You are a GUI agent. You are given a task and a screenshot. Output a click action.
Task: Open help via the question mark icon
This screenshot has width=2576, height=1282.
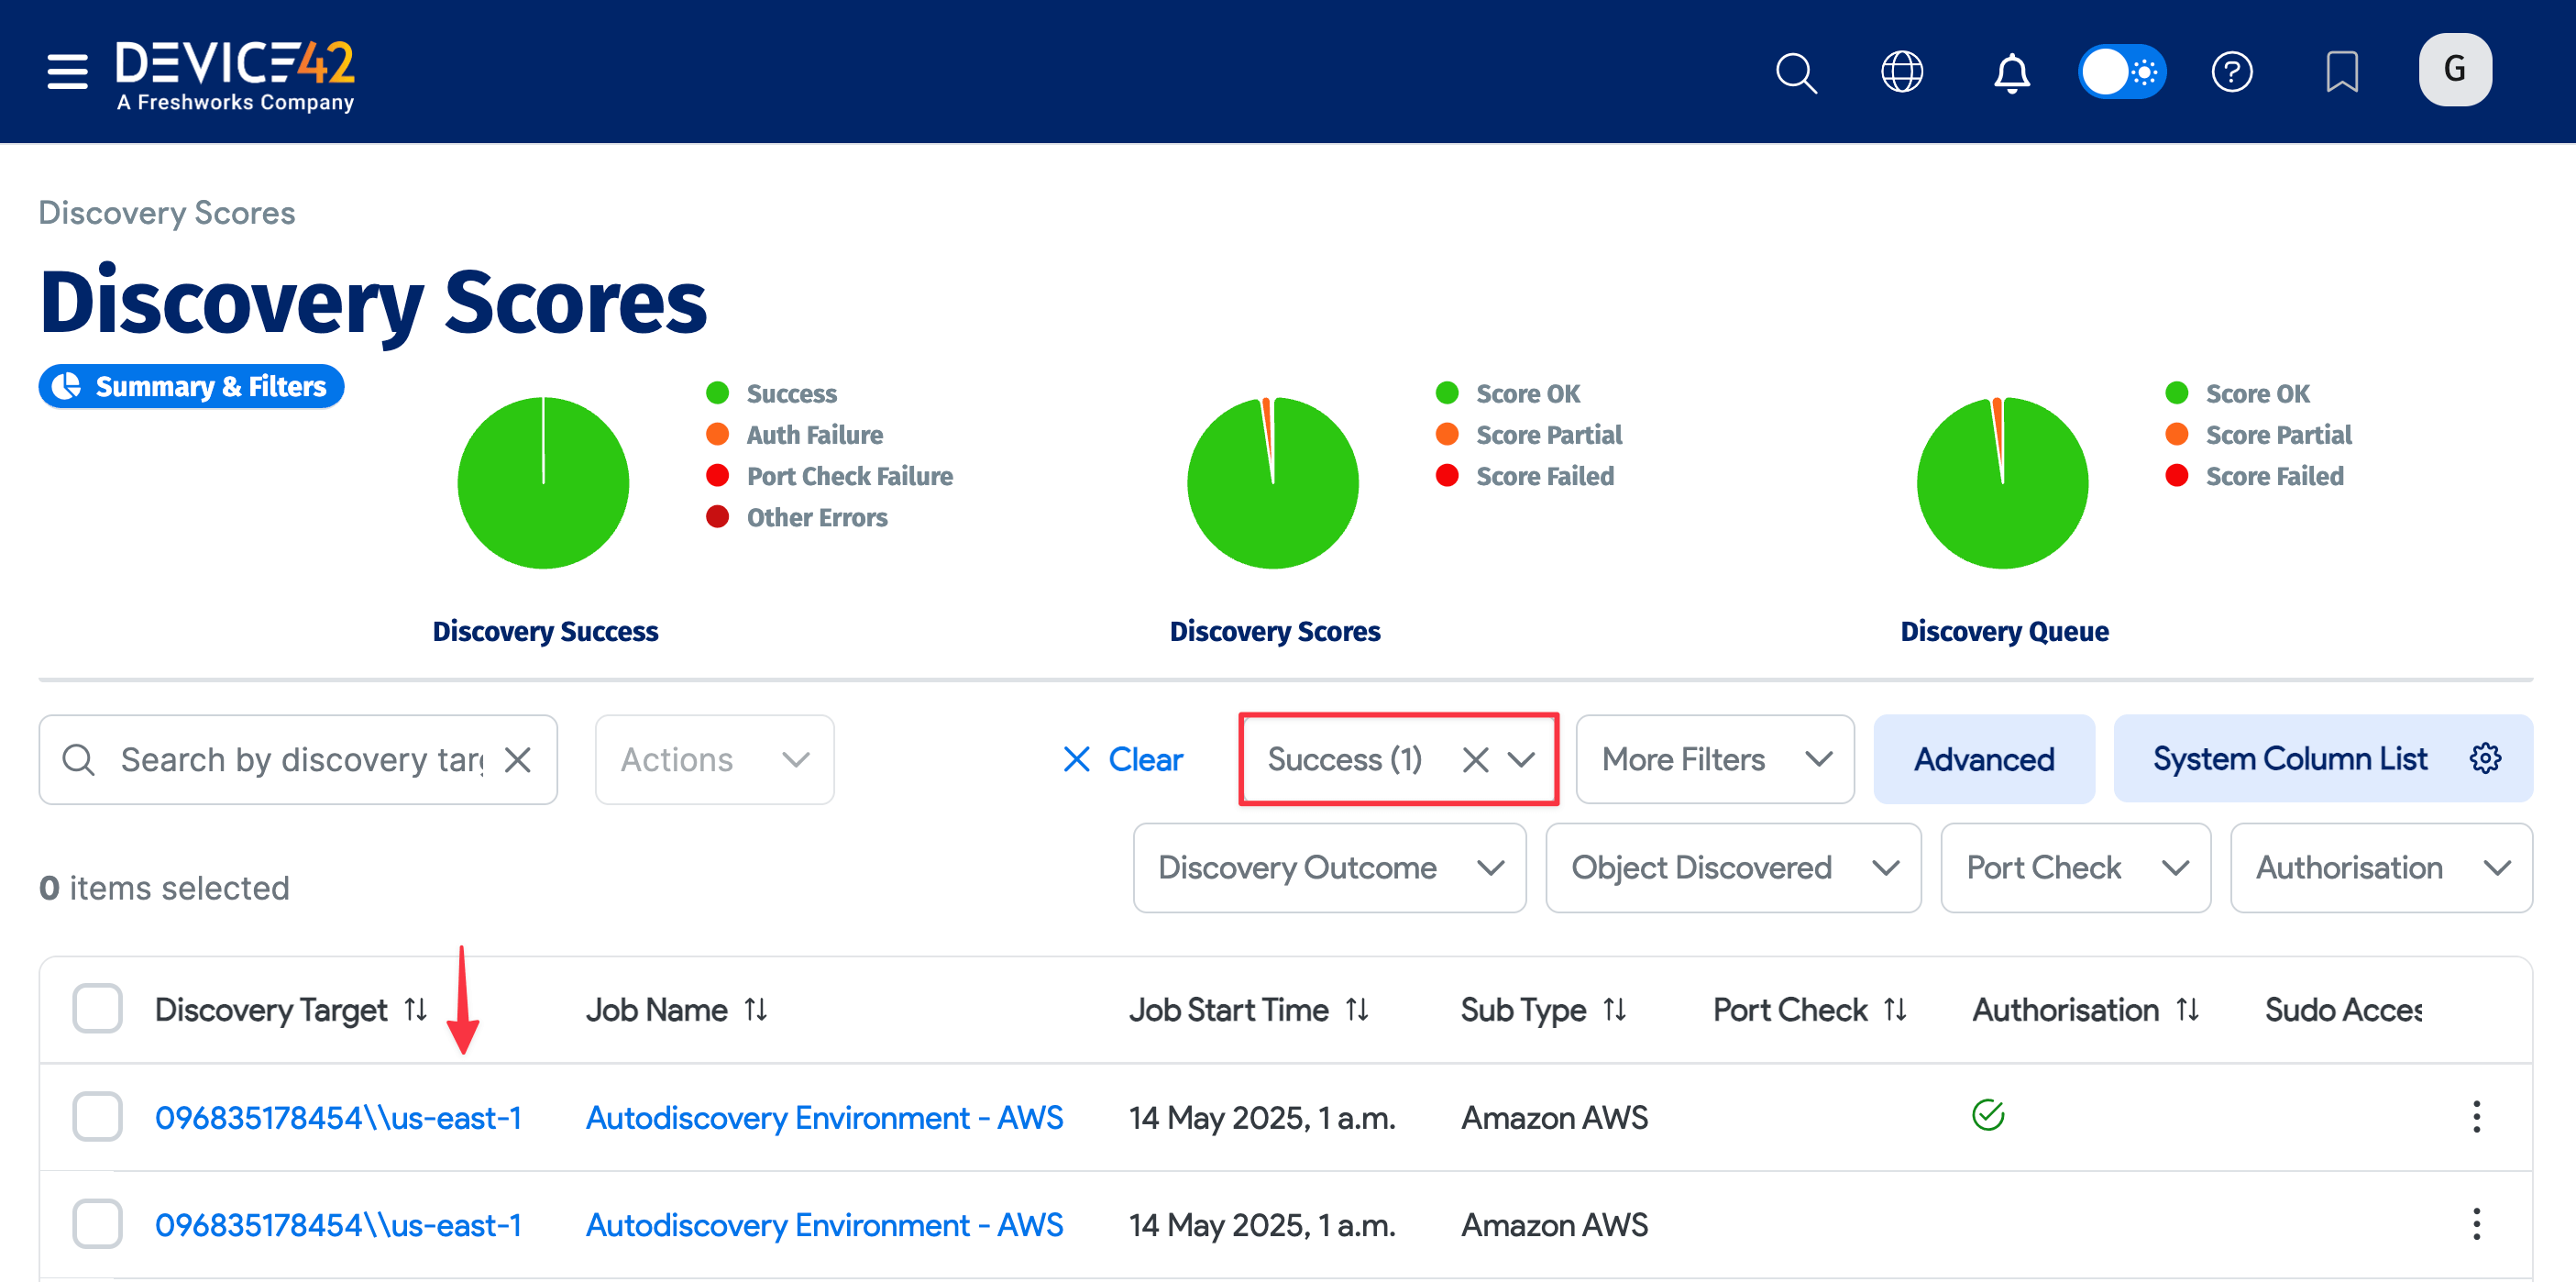click(x=2233, y=71)
